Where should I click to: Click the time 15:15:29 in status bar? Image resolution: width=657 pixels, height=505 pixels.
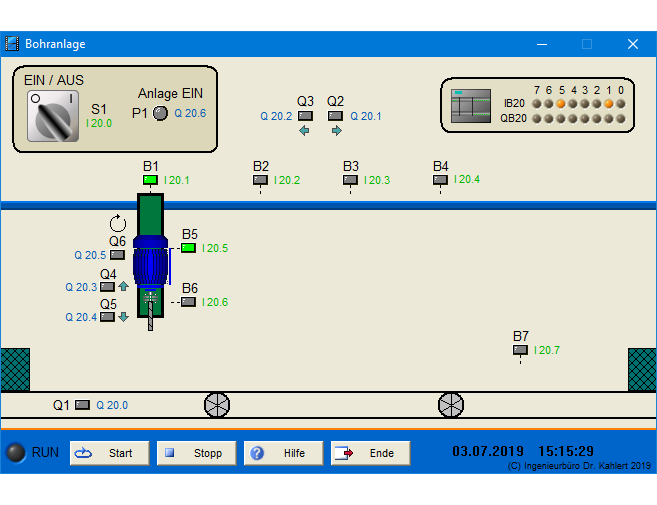point(566,451)
